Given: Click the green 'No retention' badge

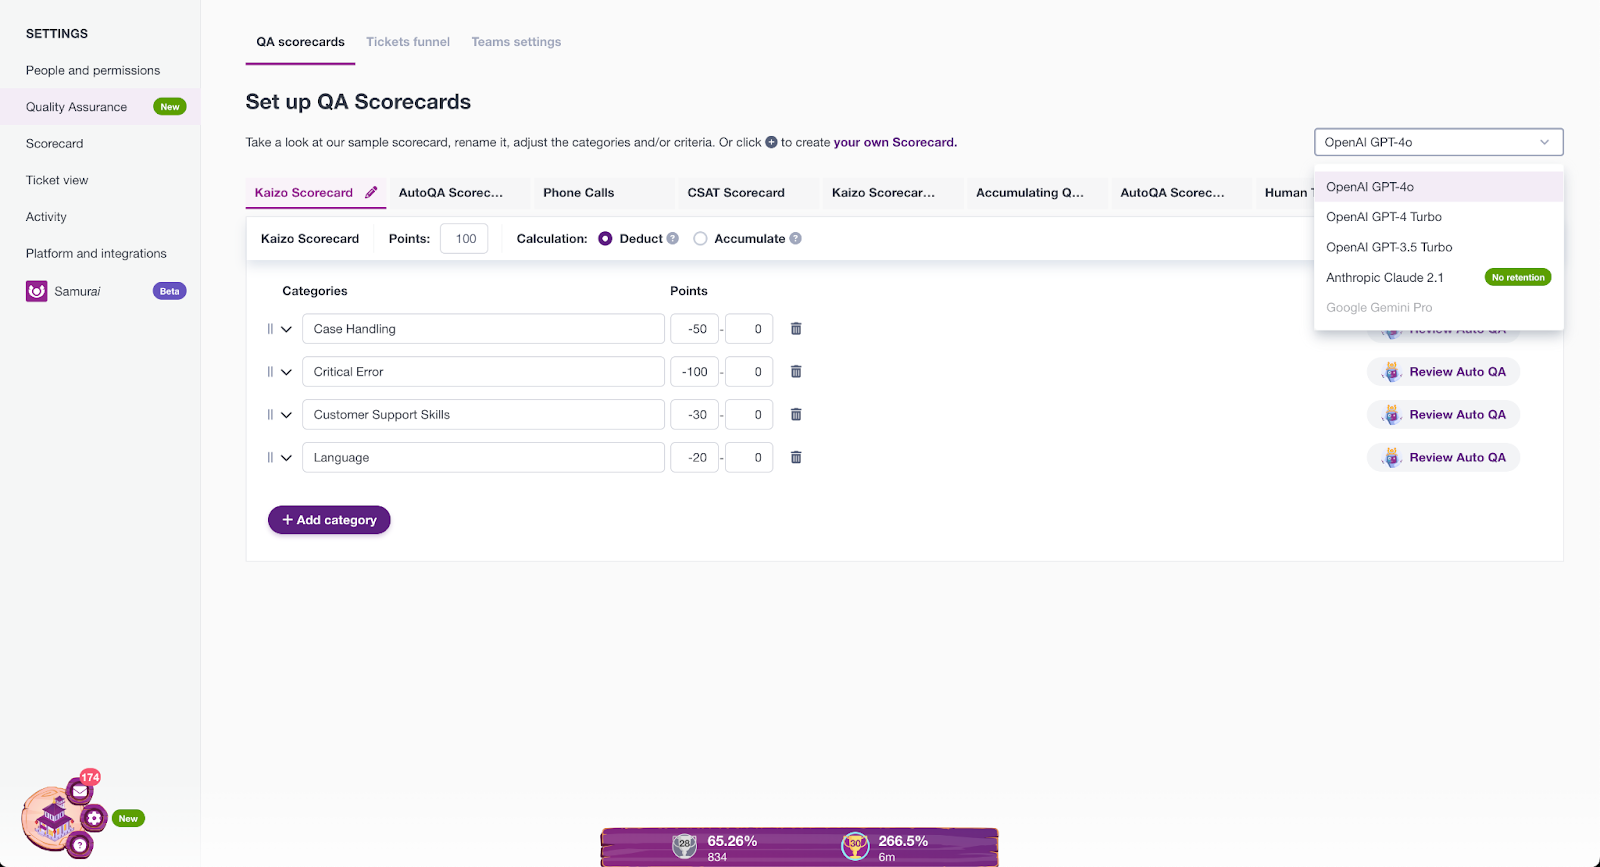Looking at the screenshot, I should (x=1518, y=277).
